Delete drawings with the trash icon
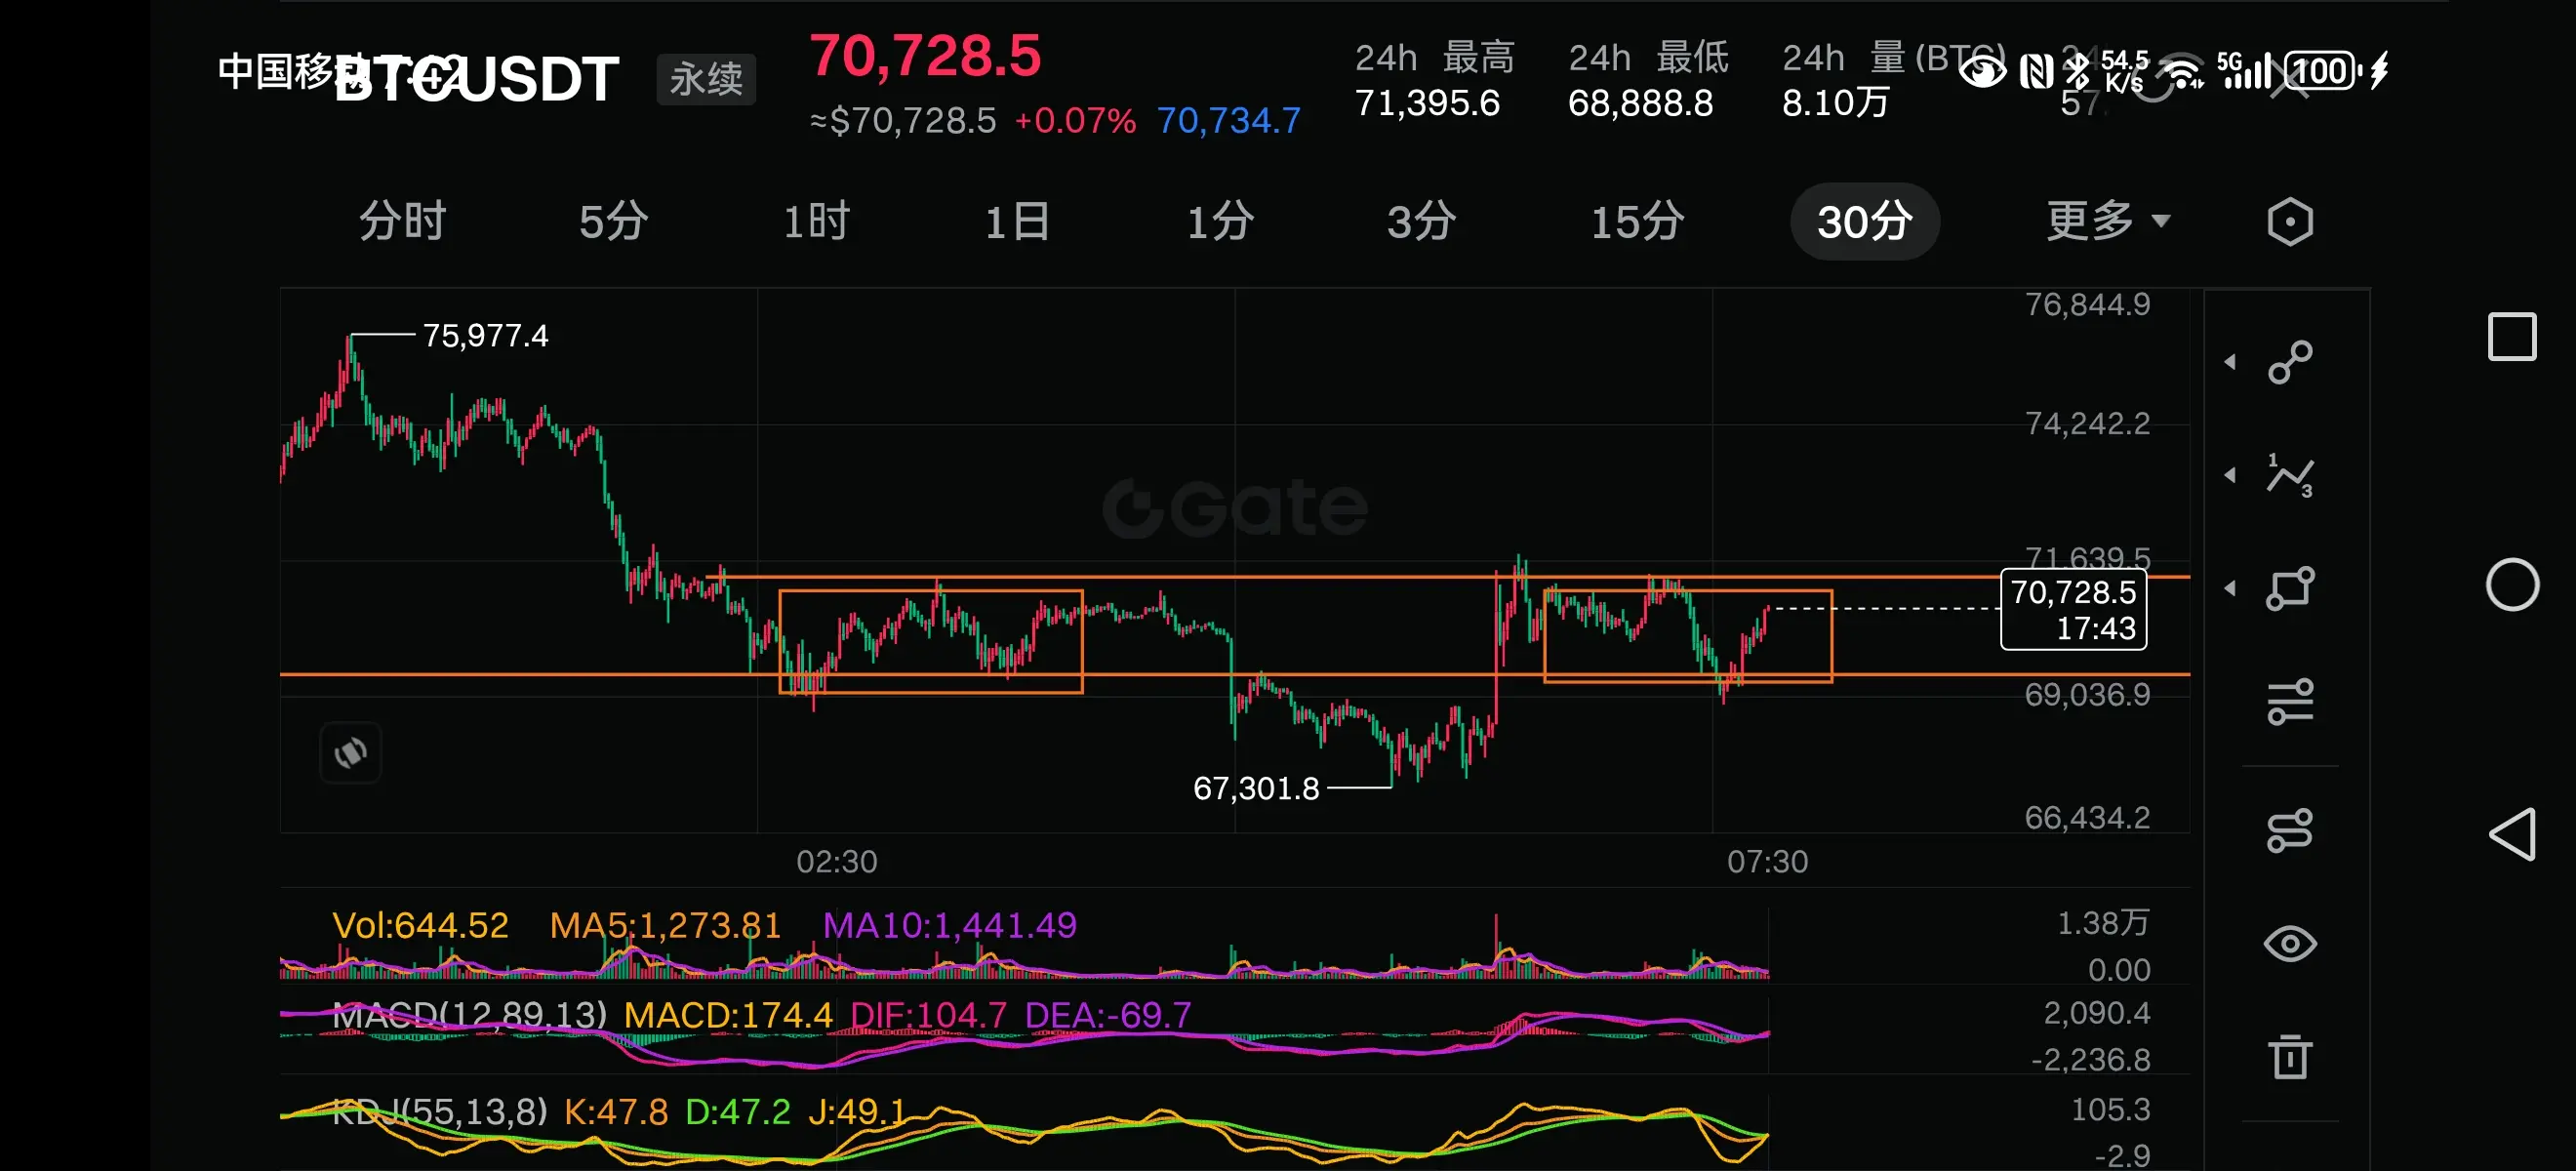 coord(2289,1056)
